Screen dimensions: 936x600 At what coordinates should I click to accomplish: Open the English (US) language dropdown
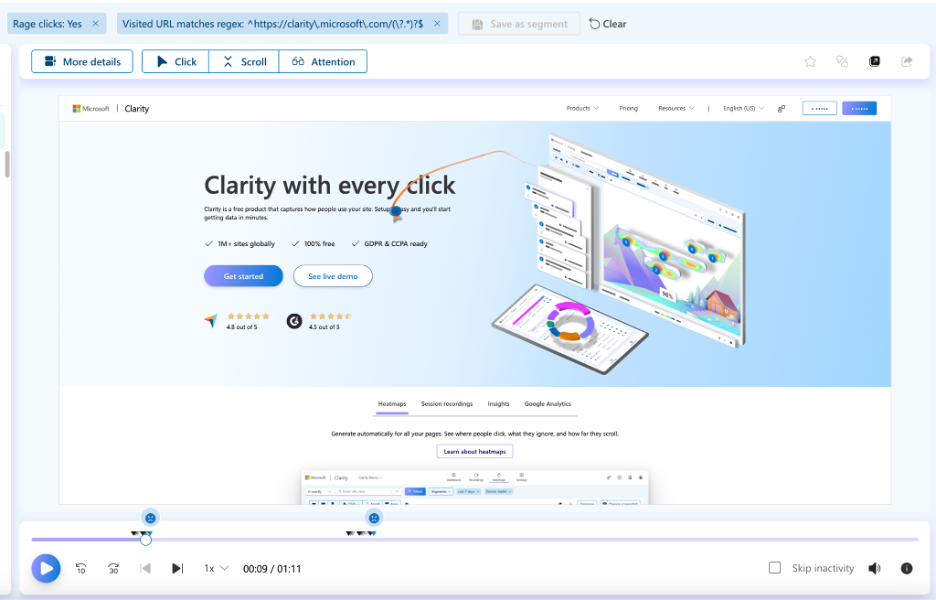(x=743, y=108)
